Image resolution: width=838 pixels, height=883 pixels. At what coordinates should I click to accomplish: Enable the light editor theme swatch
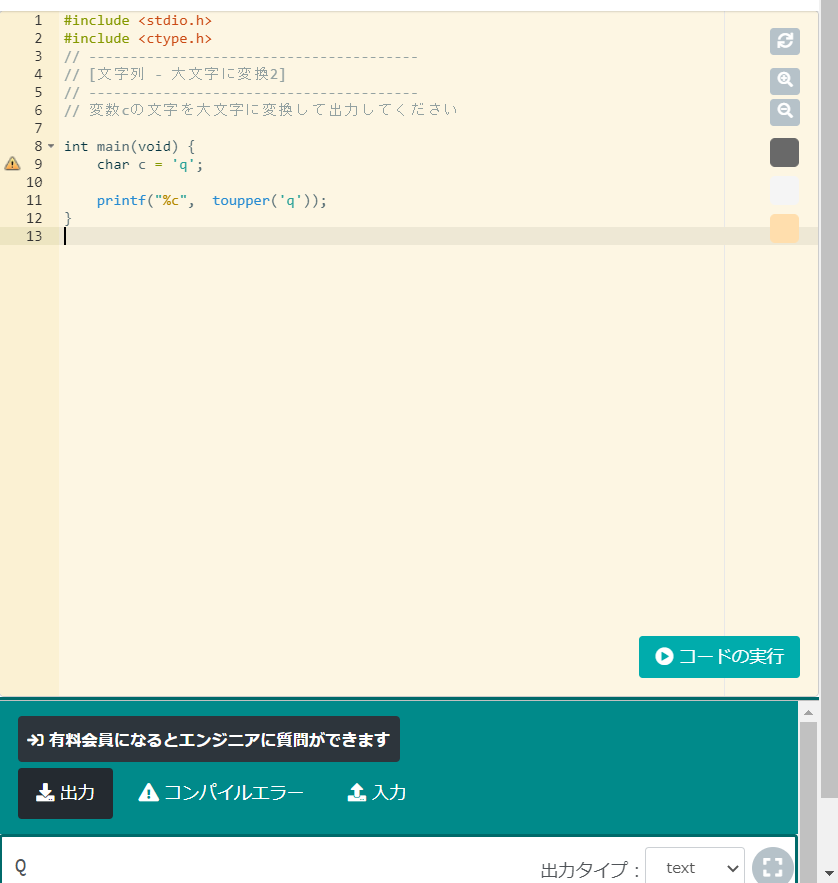tap(784, 190)
